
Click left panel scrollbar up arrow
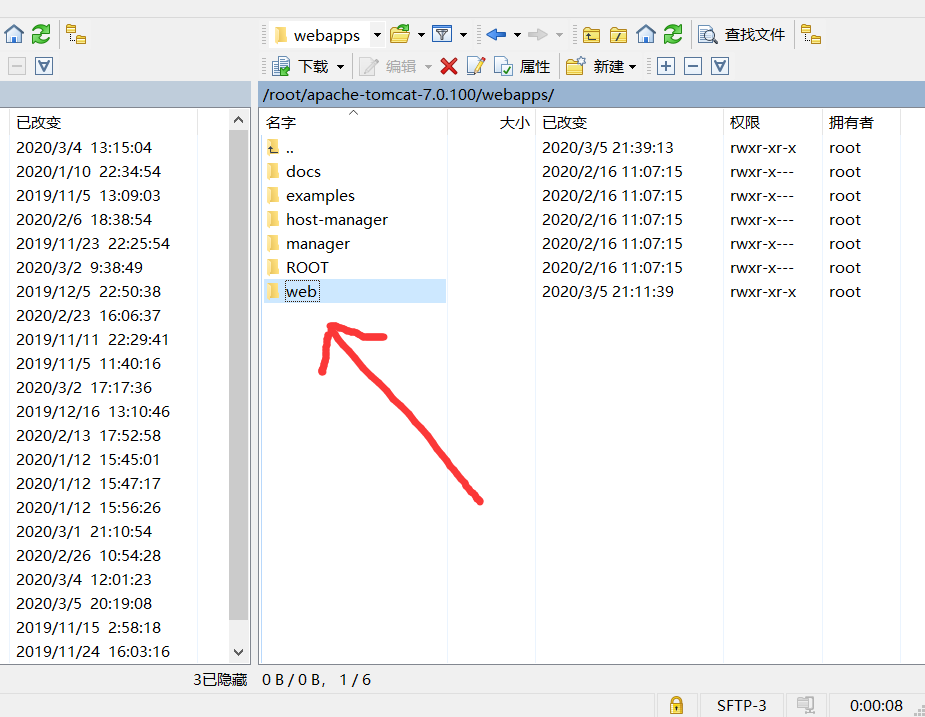pyautogui.click(x=238, y=120)
